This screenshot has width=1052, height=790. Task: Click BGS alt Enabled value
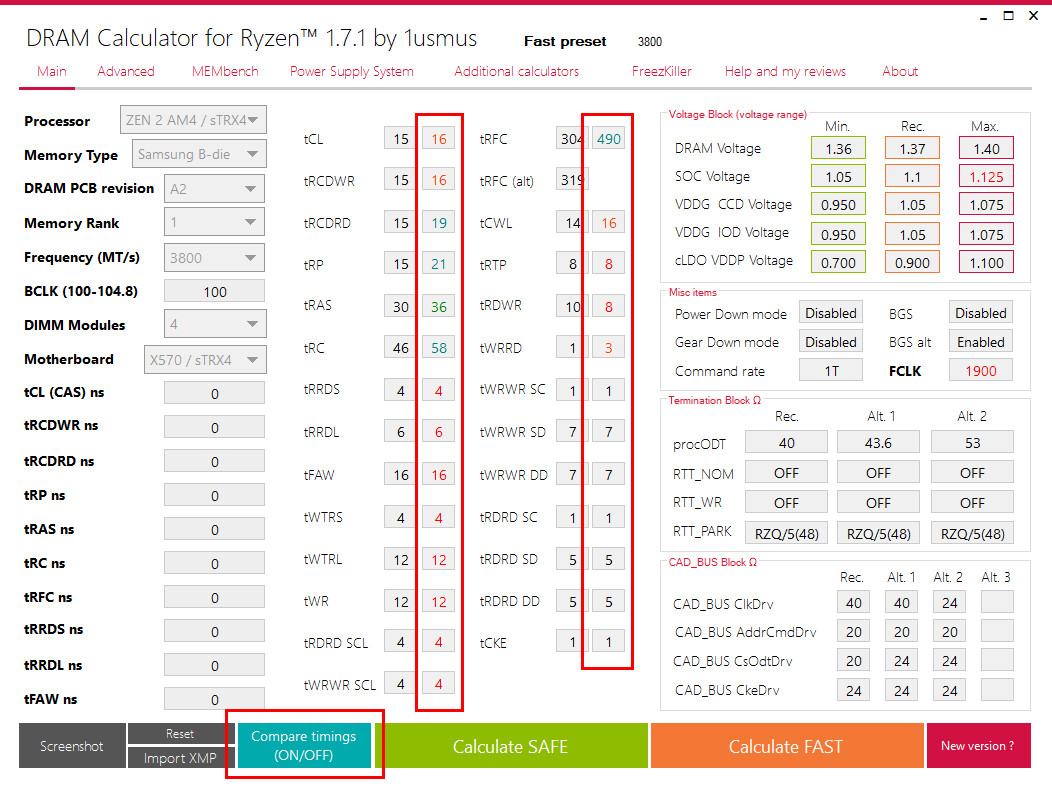981,342
